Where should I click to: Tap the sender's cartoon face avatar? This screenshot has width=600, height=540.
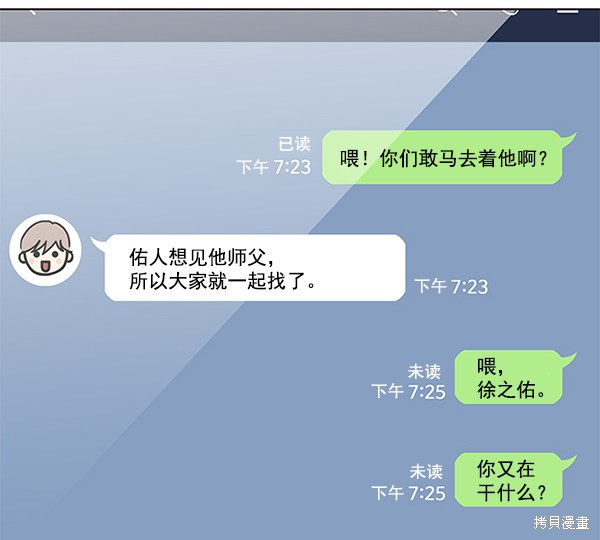[x=46, y=250]
